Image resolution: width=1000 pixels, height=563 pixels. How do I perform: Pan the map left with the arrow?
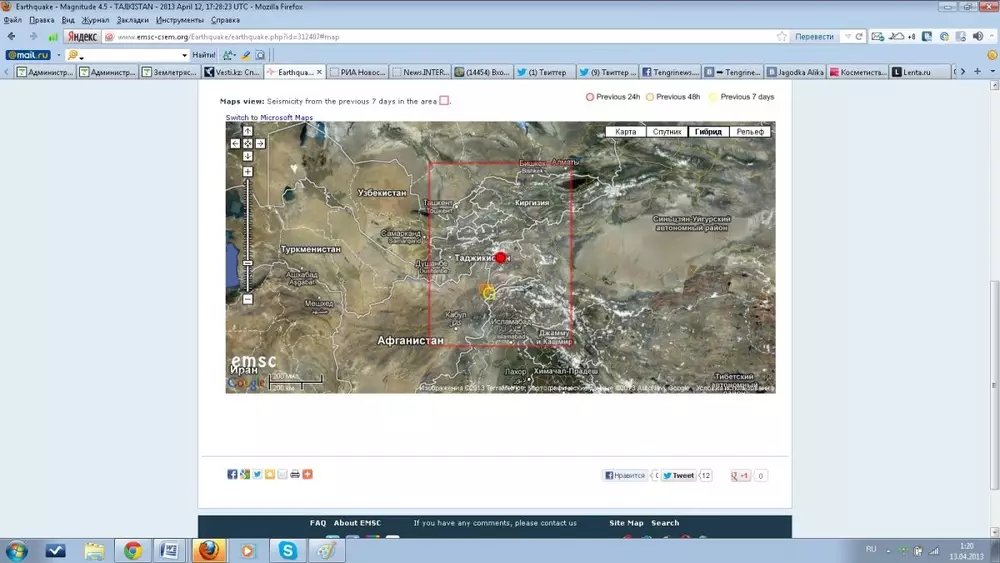pos(236,143)
